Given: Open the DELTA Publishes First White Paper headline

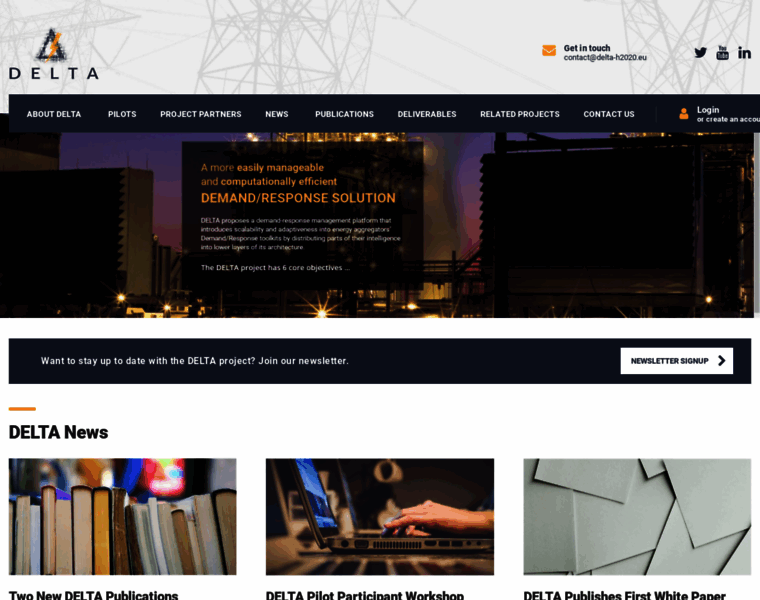Looking at the screenshot, I should [625, 595].
